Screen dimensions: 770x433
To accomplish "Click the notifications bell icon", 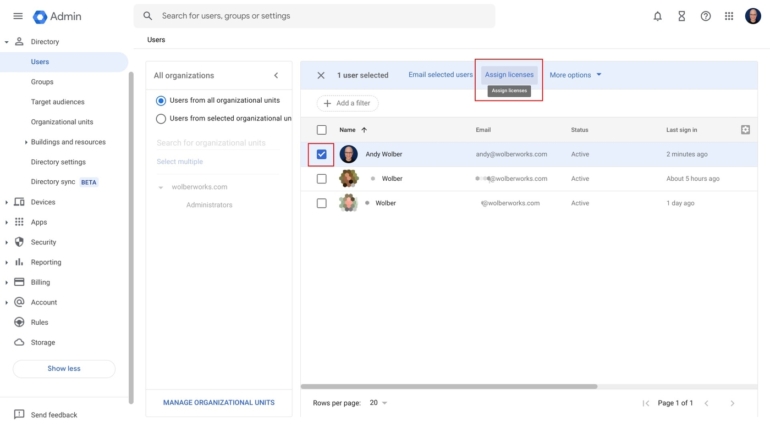I will (x=657, y=16).
